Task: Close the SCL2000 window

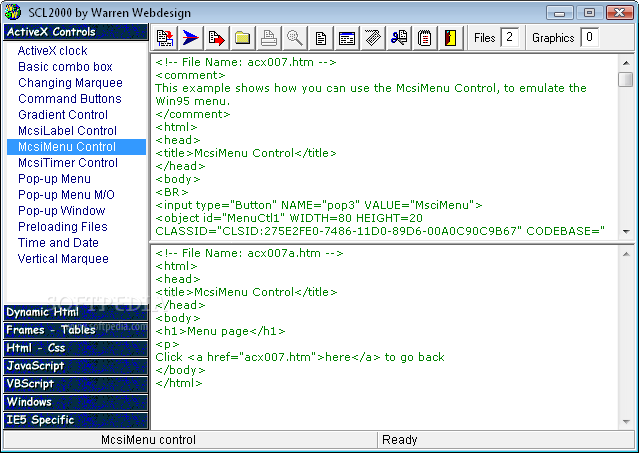Action: tap(619, 13)
